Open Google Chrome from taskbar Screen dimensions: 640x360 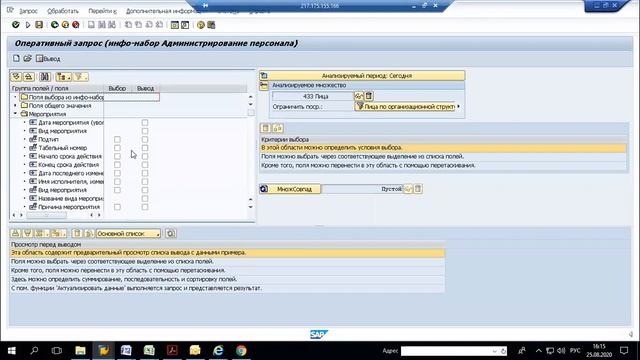pyautogui.click(x=241, y=351)
